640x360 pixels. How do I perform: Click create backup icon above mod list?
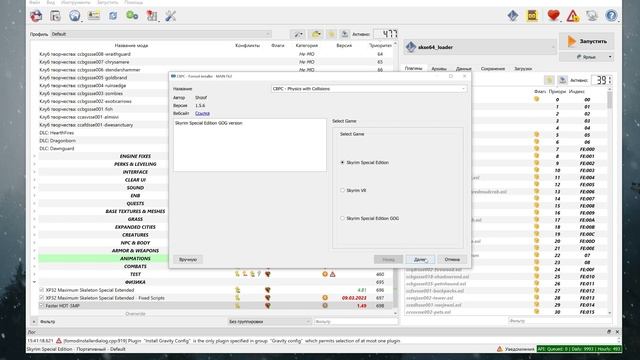pos(344,34)
